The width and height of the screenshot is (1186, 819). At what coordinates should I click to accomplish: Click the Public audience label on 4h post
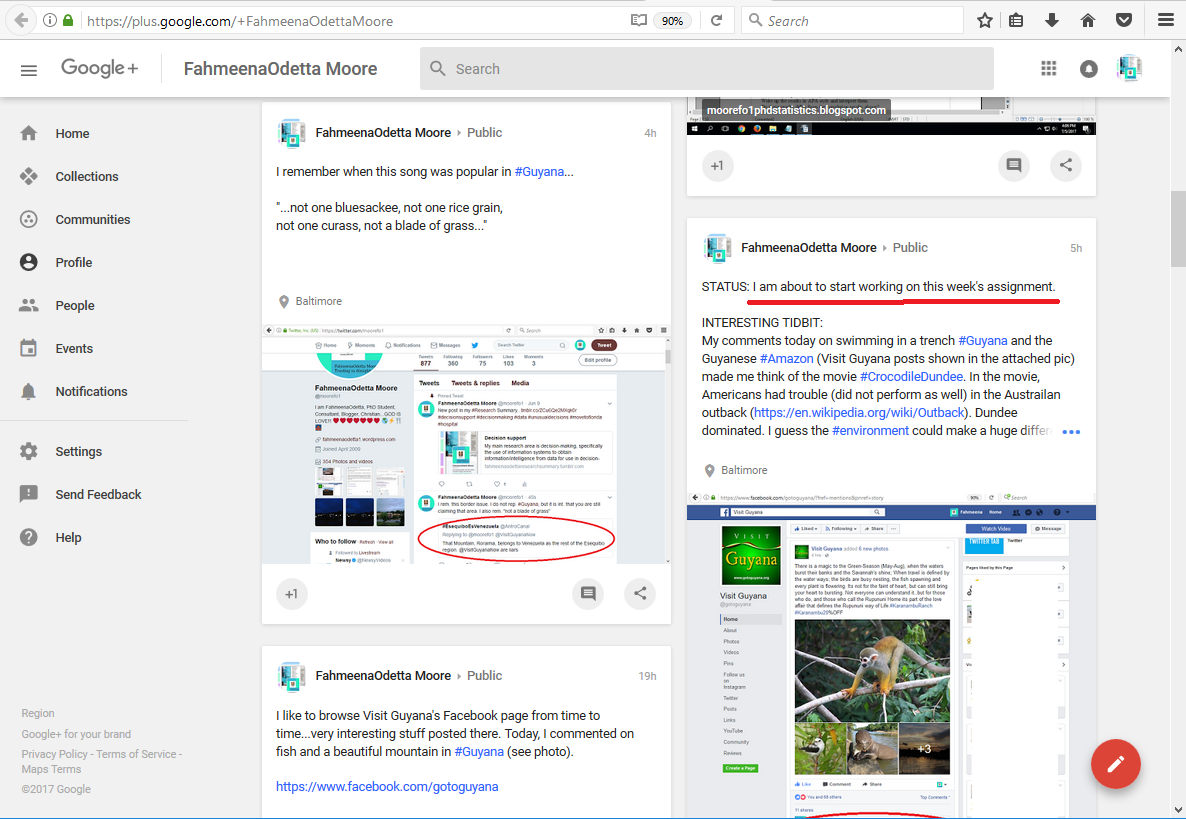[484, 132]
